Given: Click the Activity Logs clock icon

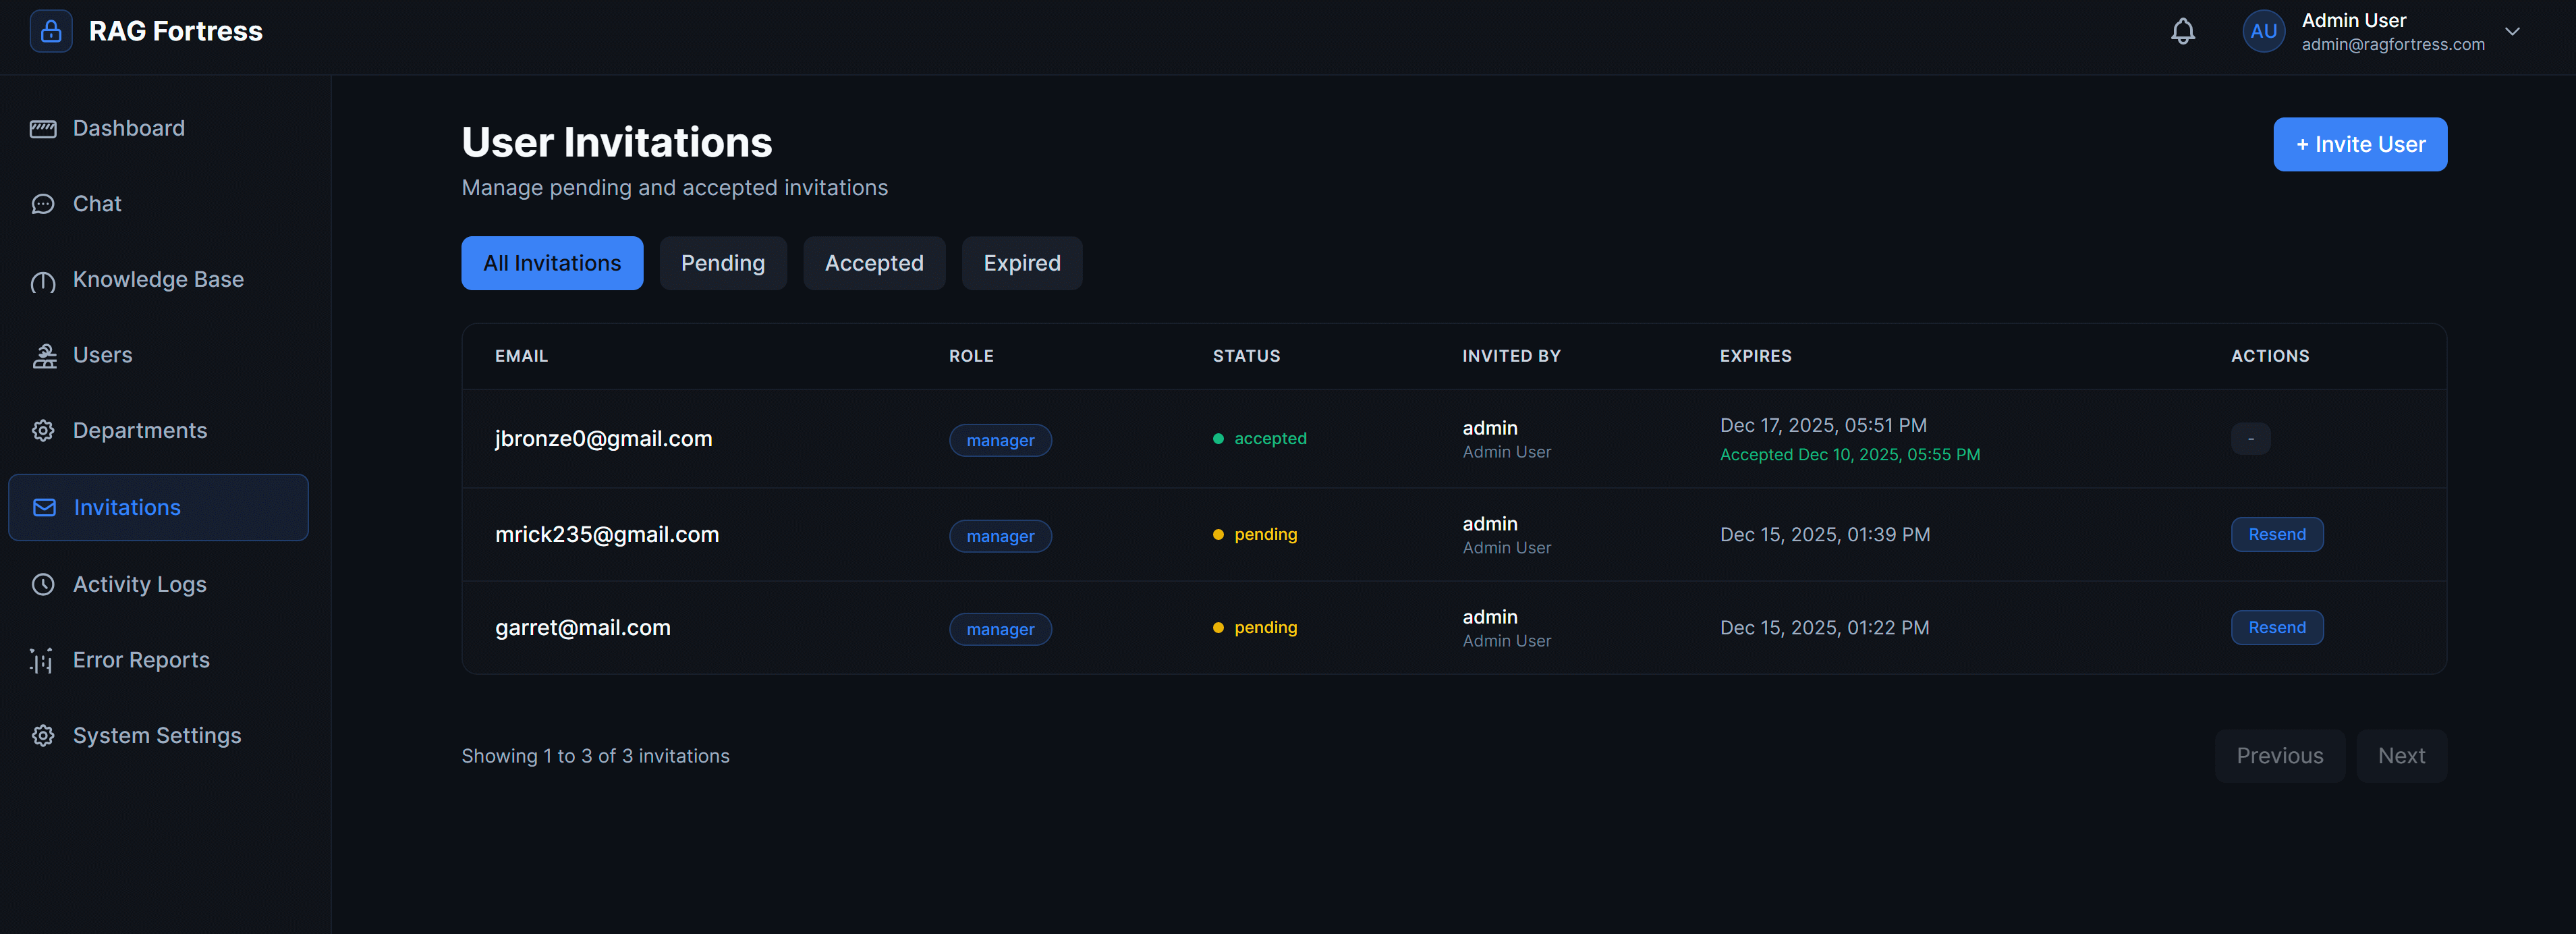Looking at the screenshot, I should click(43, 585).
